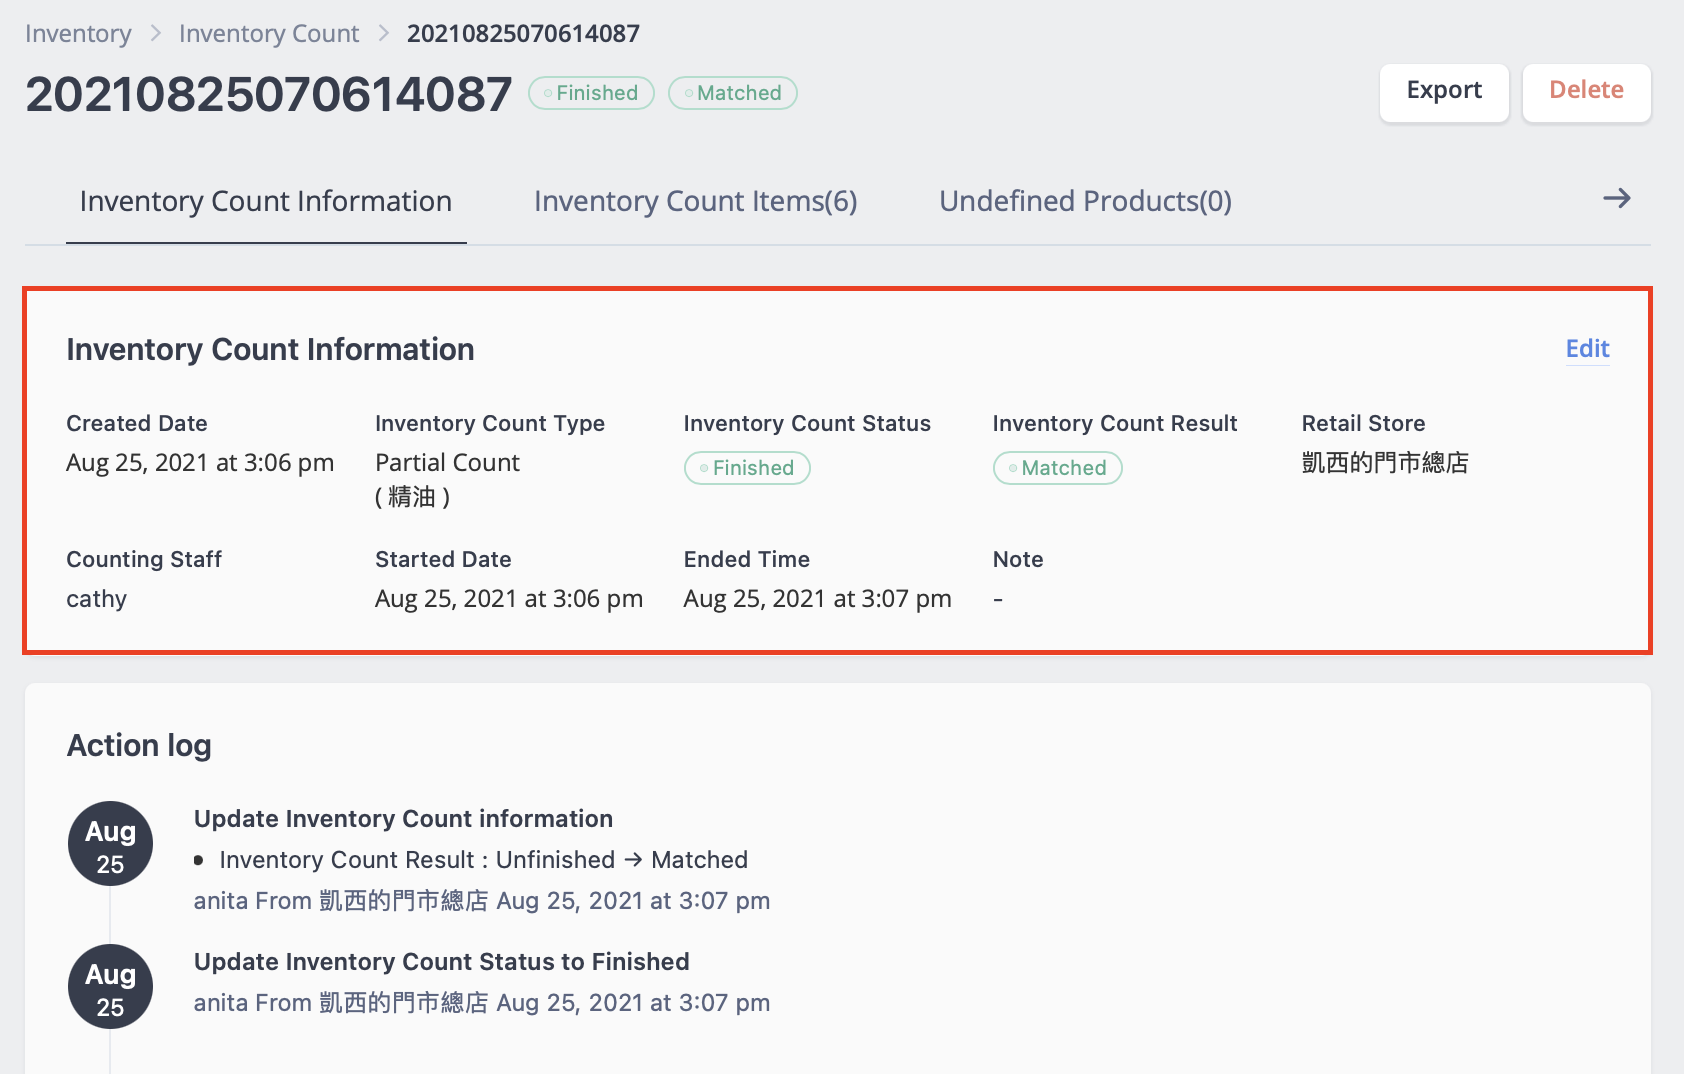Screen dimensions: 1684x1074
Task: Edit the Inventory Count Information
Action: click(x=1587, y=349)
